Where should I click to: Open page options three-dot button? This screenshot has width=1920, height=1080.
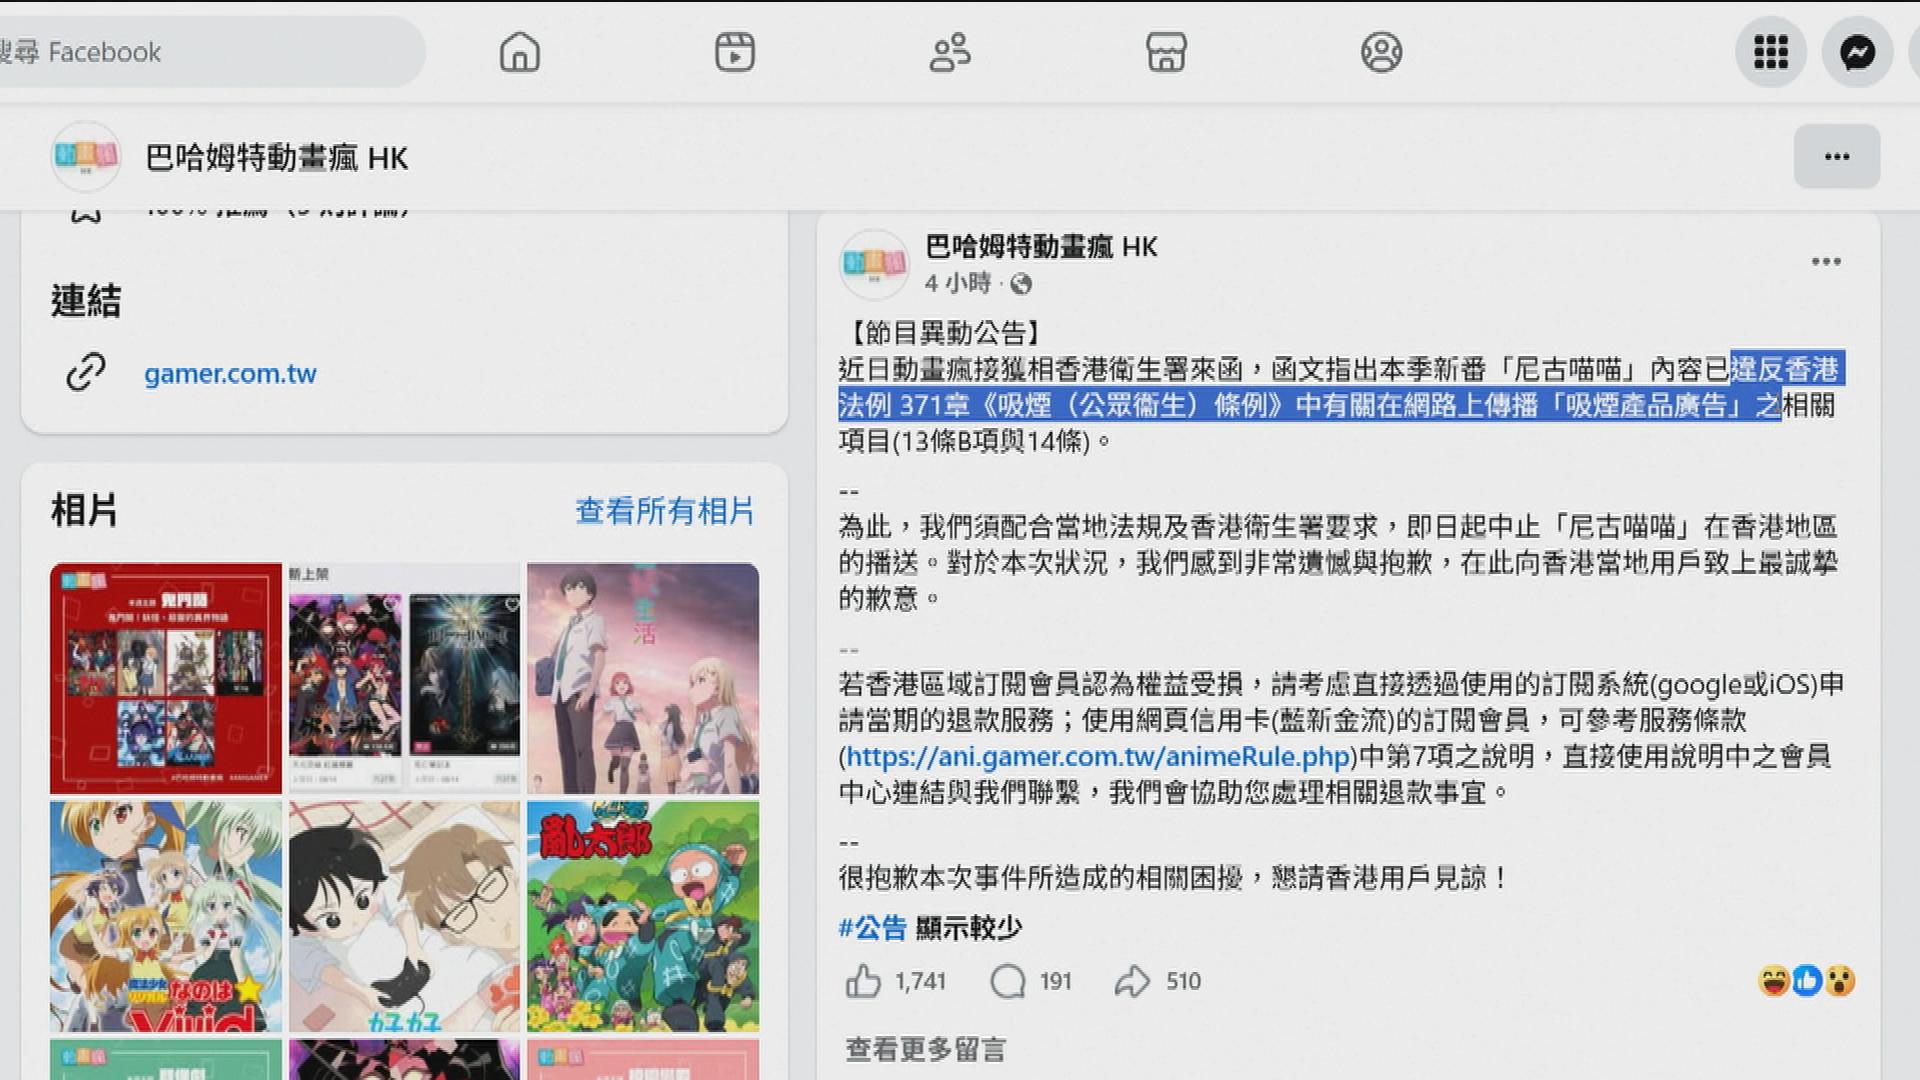click(x=1837, y=157)
